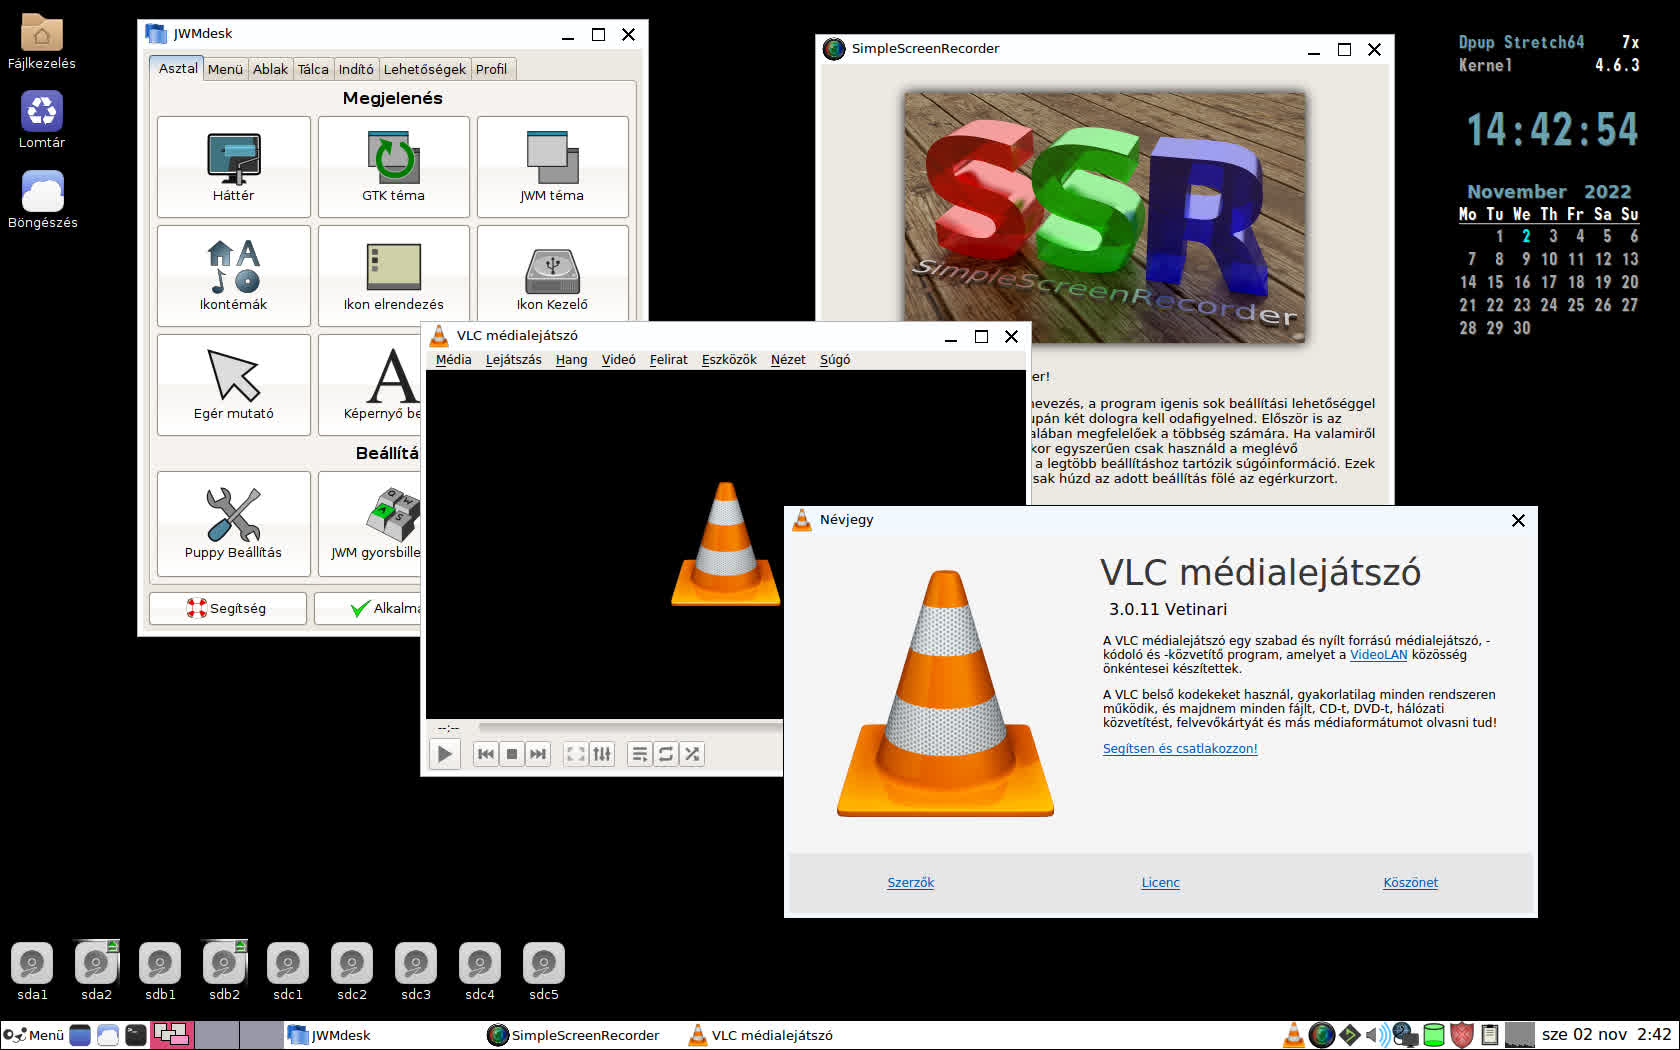This screenshot has width=1680, height=1050.
Task: Toggle loop mode in VLC
Action: 666,754
